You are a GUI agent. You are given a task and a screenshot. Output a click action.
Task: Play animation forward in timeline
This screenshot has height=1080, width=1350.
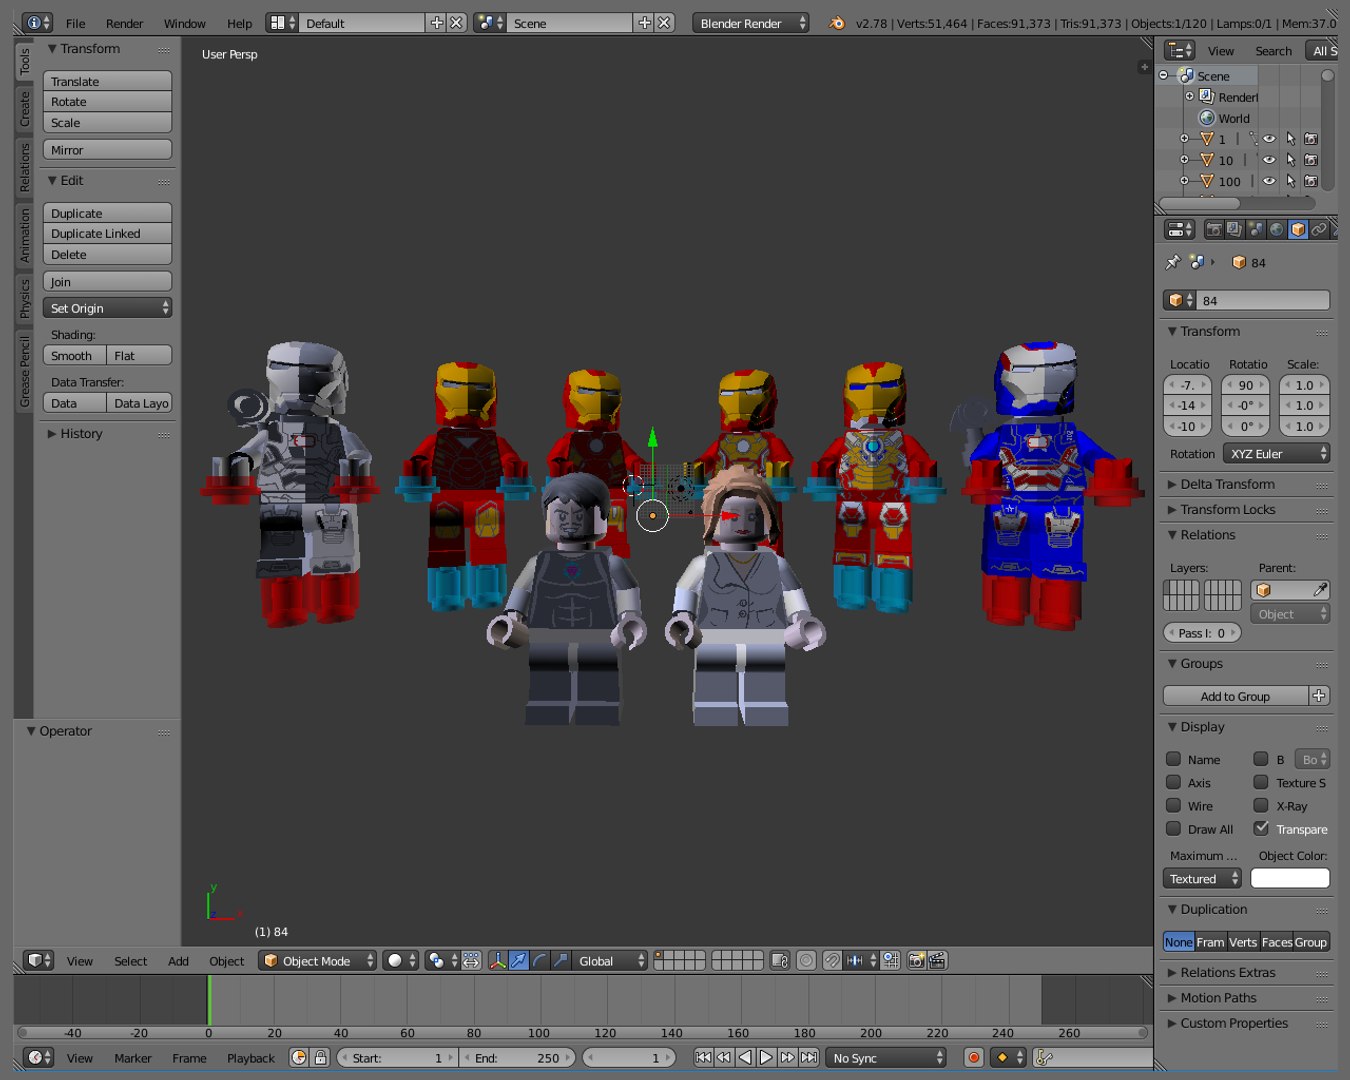[766, 1057]
